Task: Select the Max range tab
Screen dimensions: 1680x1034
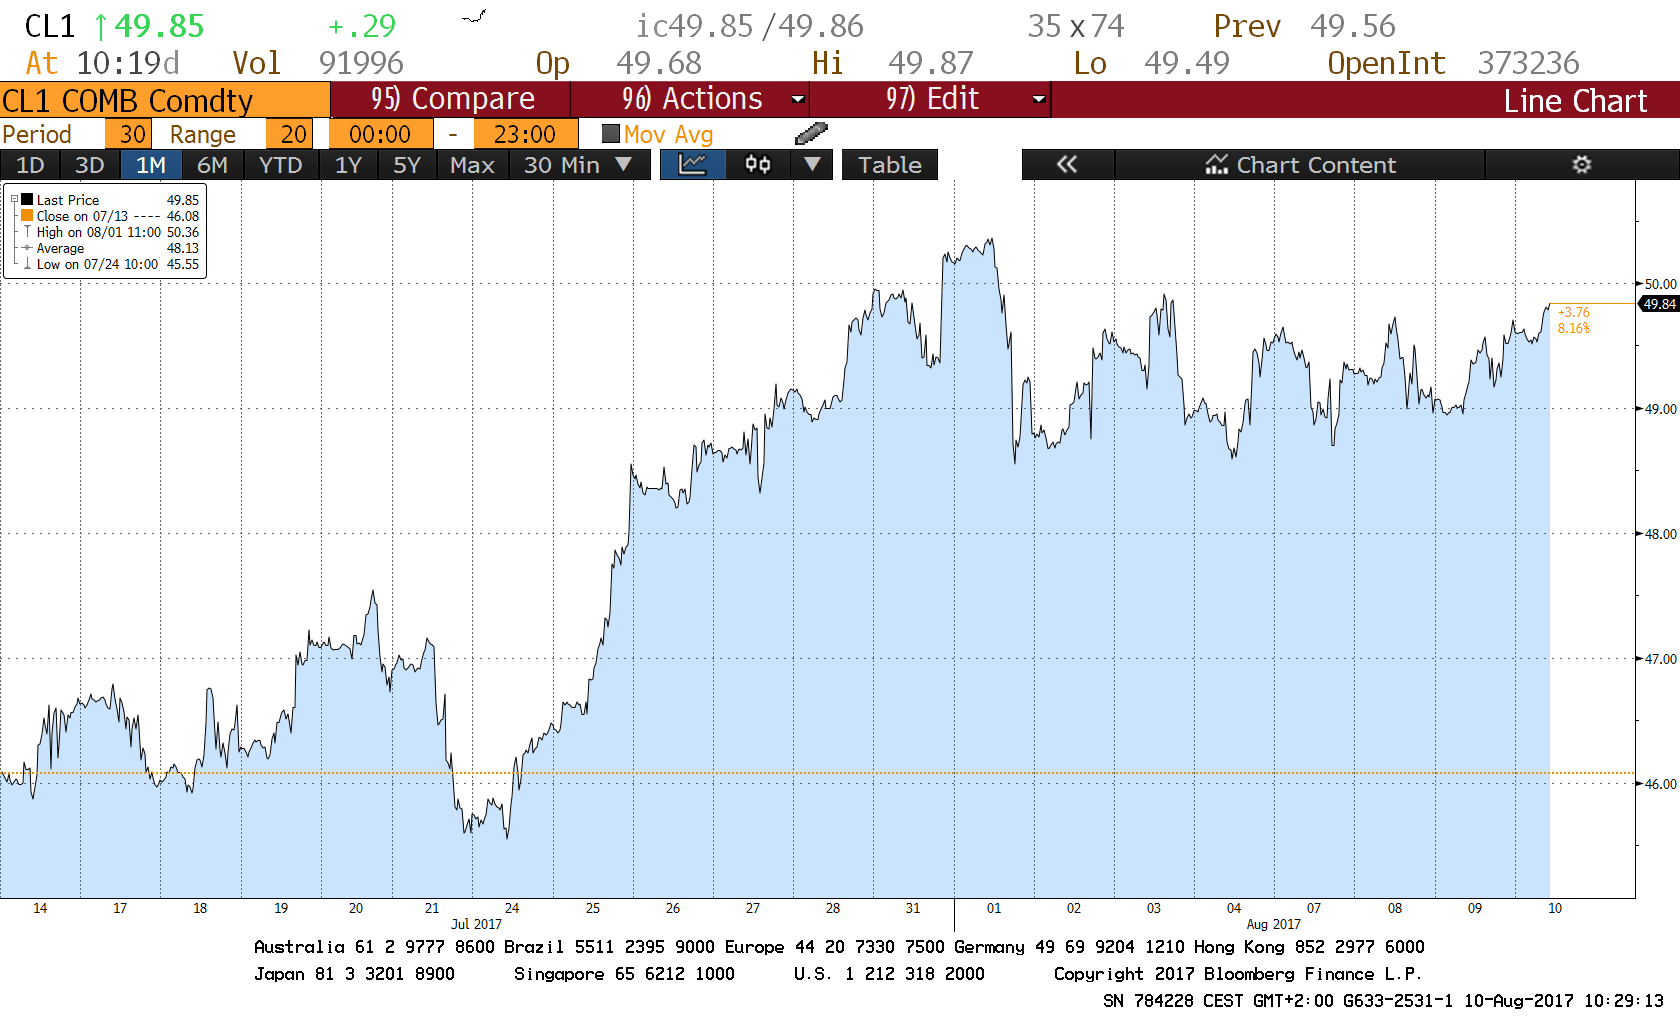Action: (x=472, y=165)
